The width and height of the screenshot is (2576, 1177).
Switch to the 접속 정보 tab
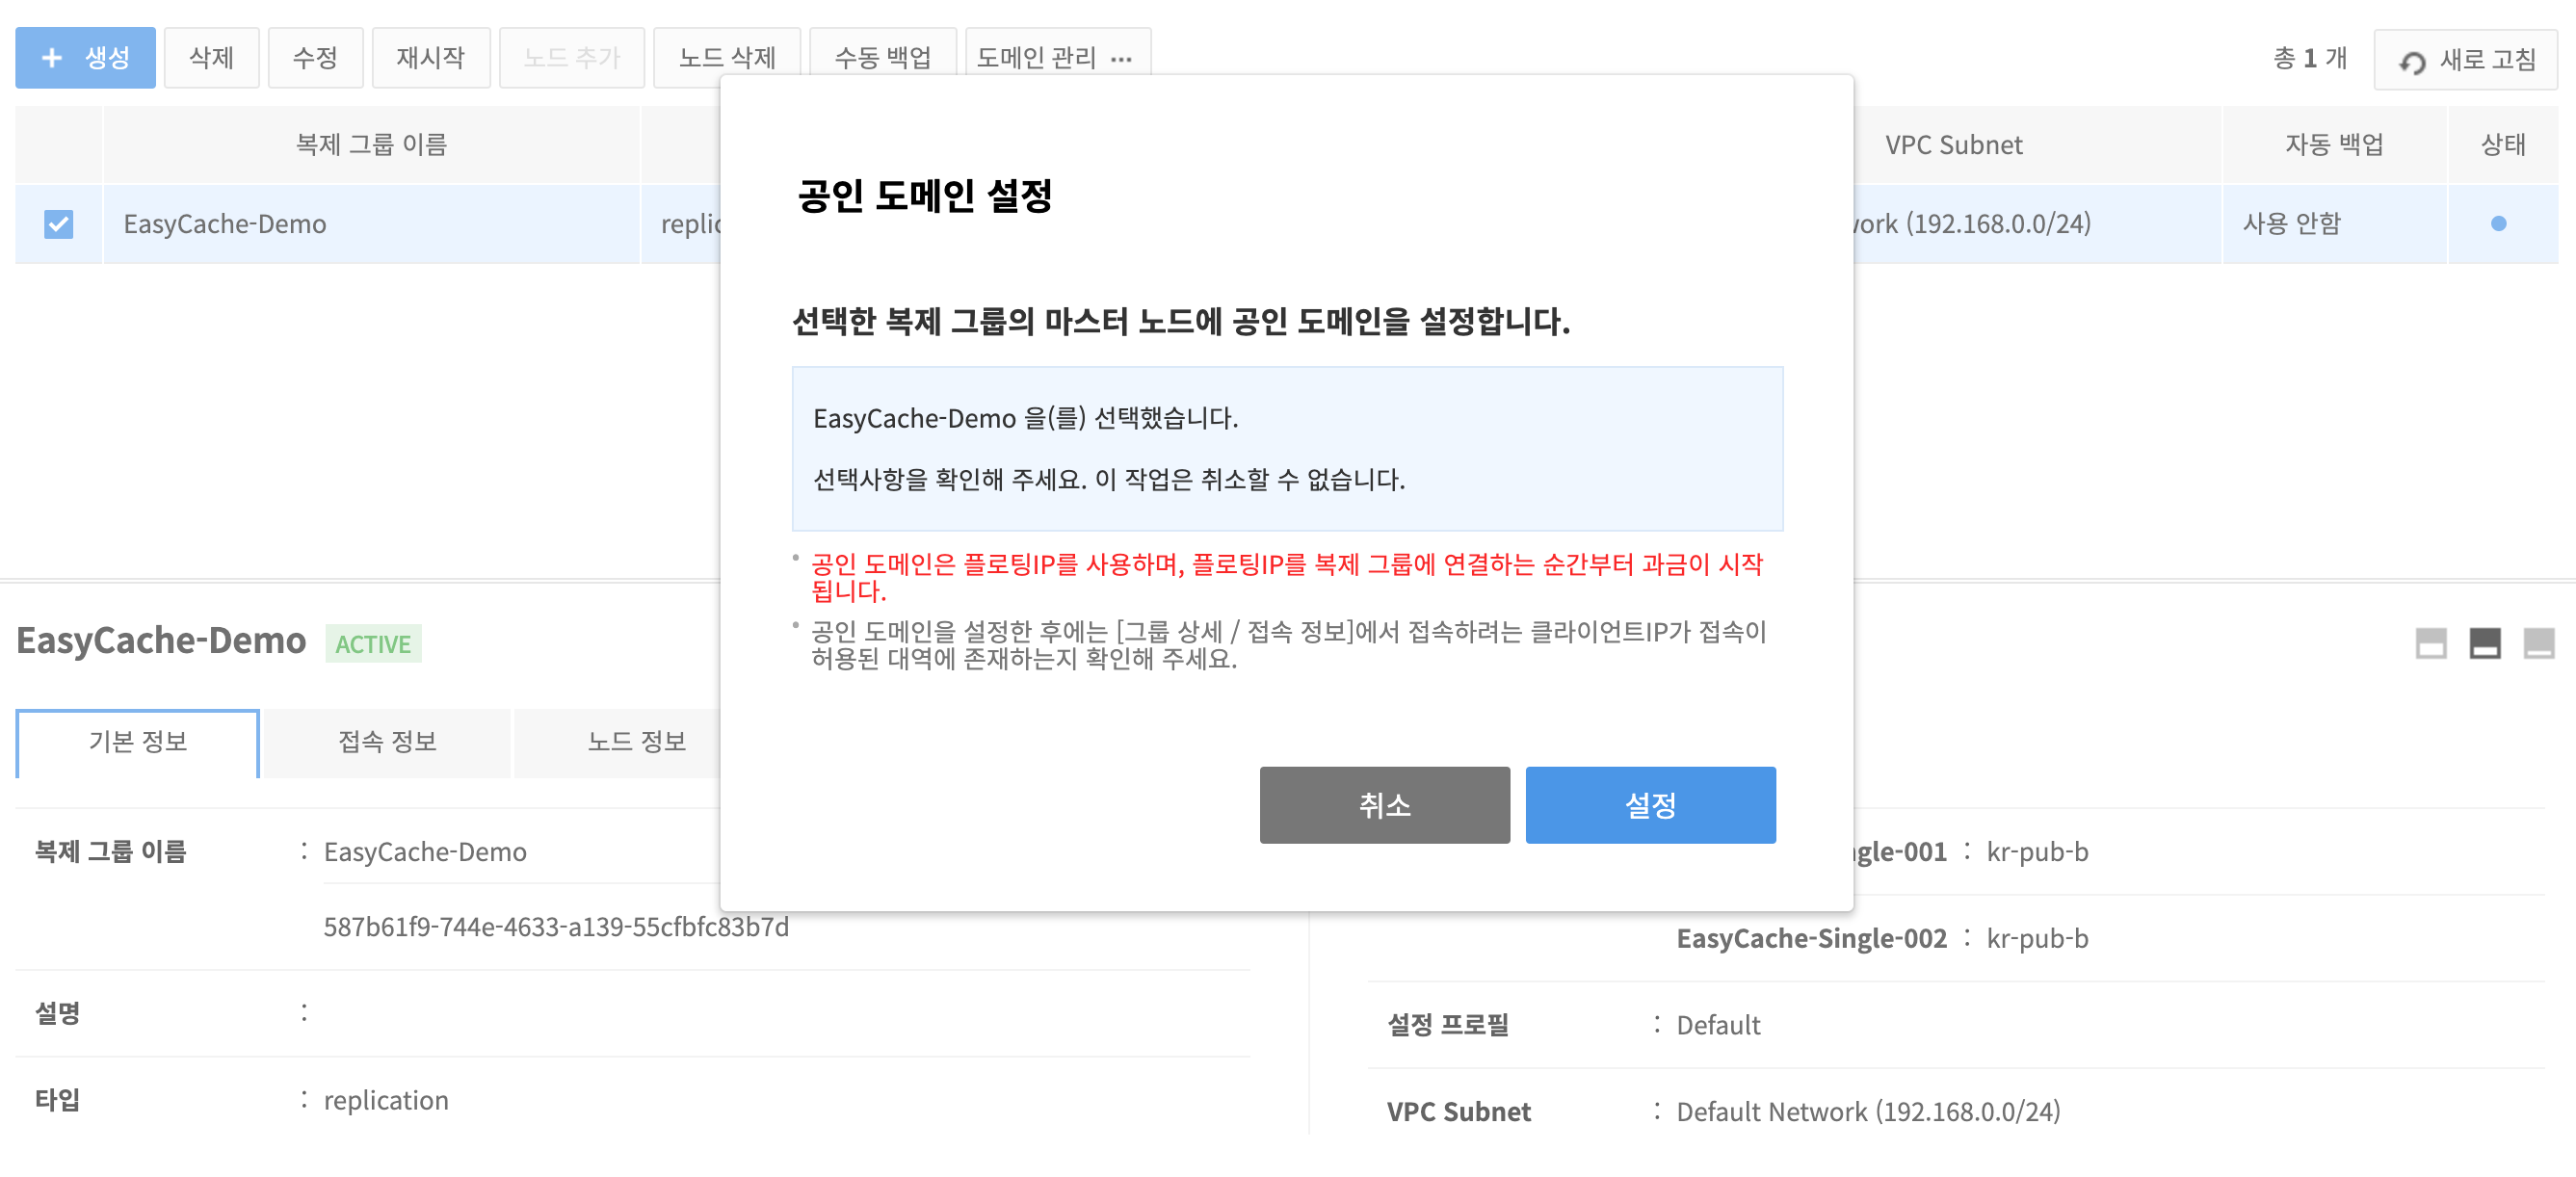point(388,742)
